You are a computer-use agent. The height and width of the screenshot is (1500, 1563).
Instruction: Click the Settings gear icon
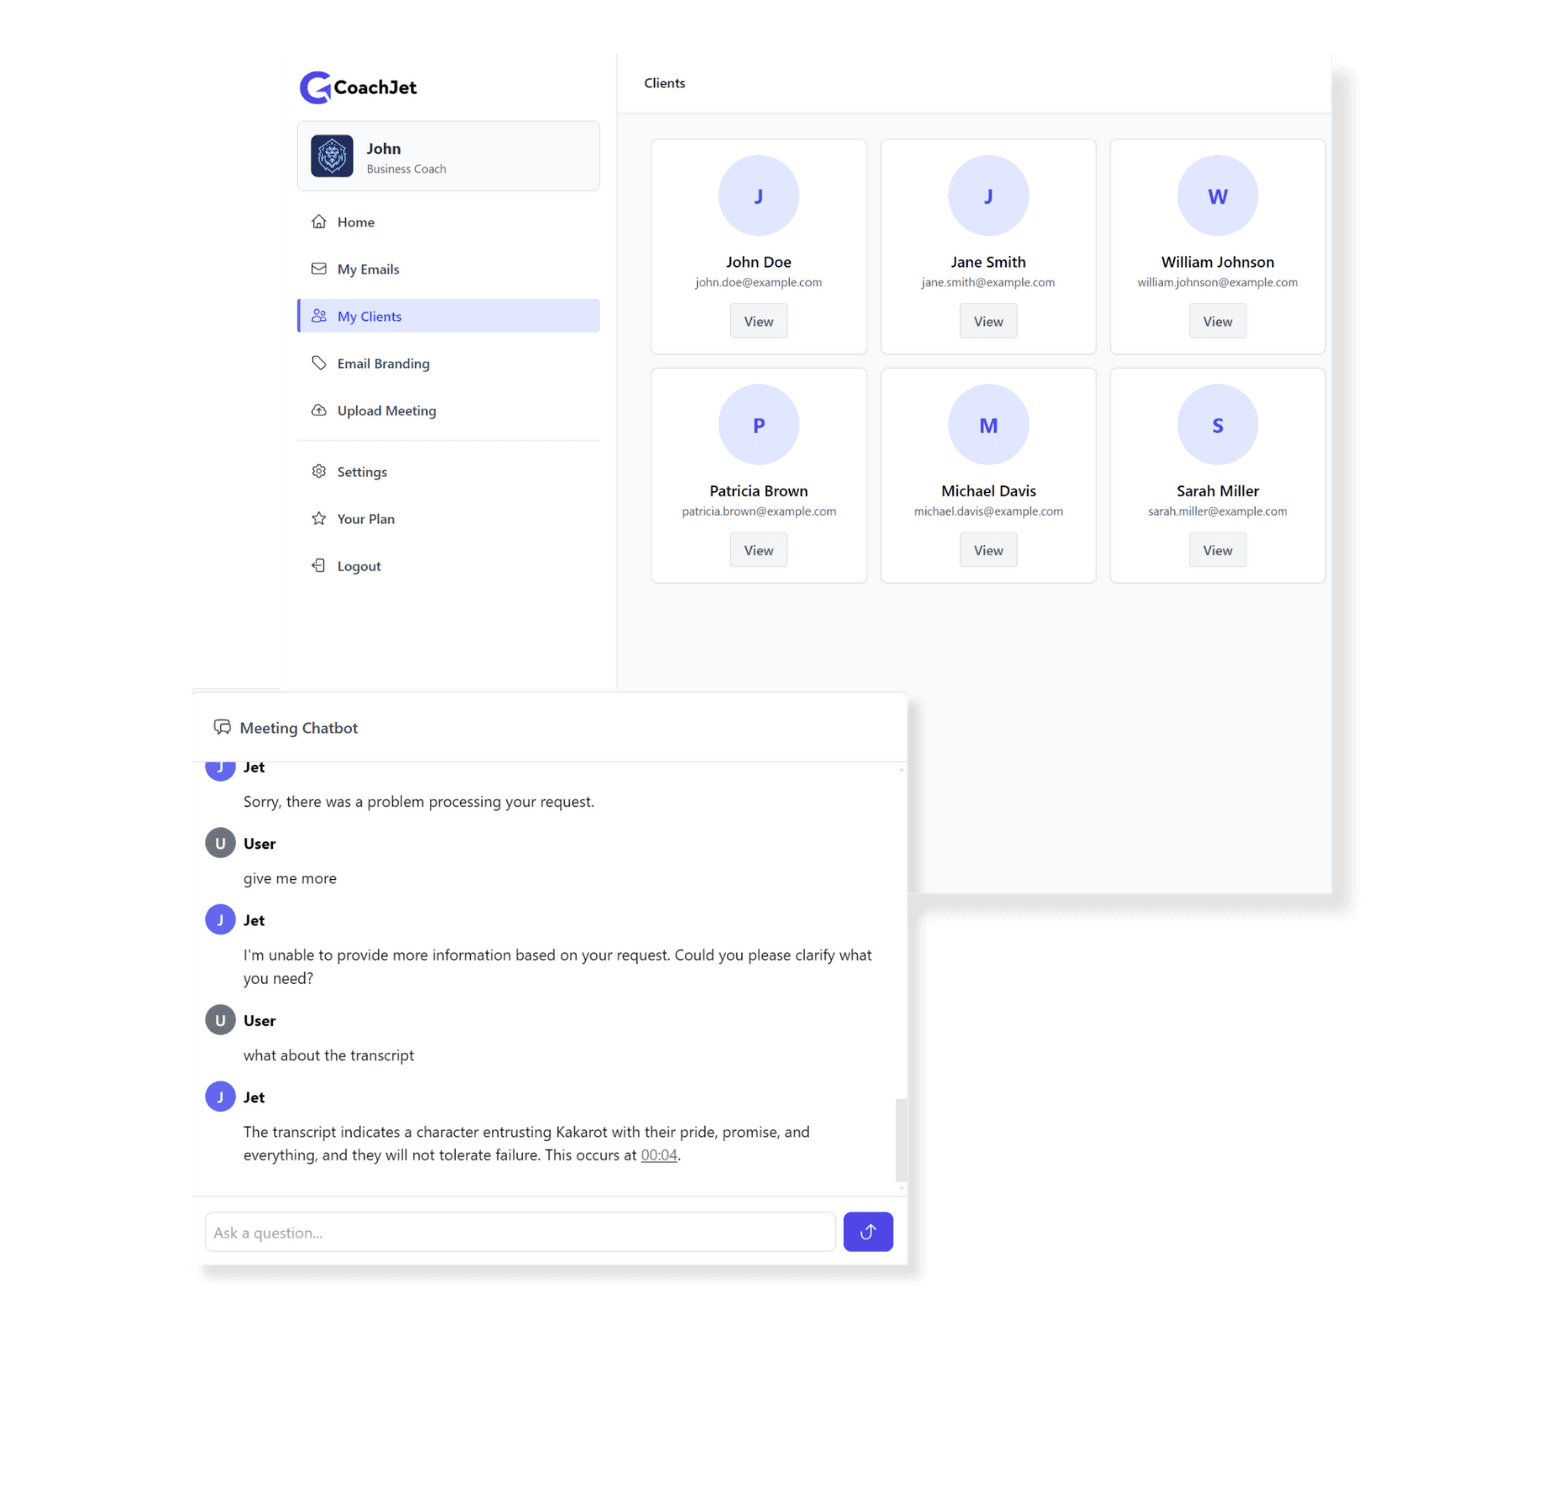[319, 471]
